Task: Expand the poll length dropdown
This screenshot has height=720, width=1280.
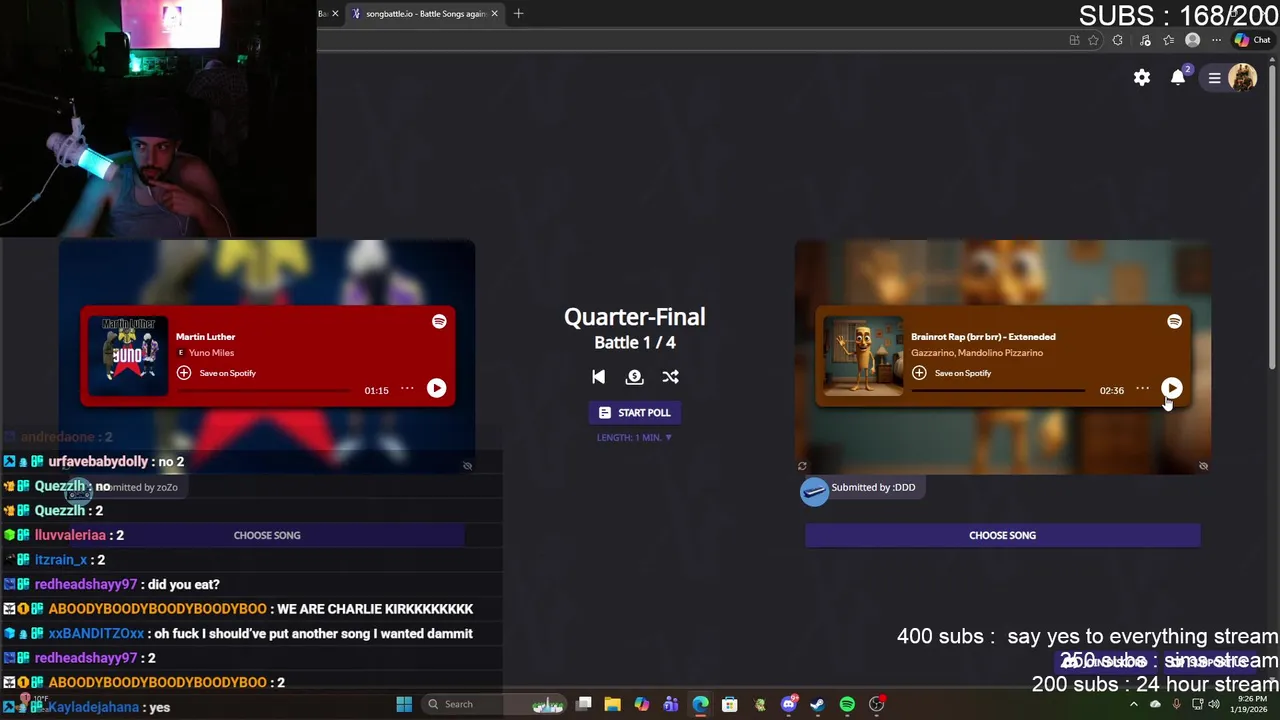Action: 634,437
